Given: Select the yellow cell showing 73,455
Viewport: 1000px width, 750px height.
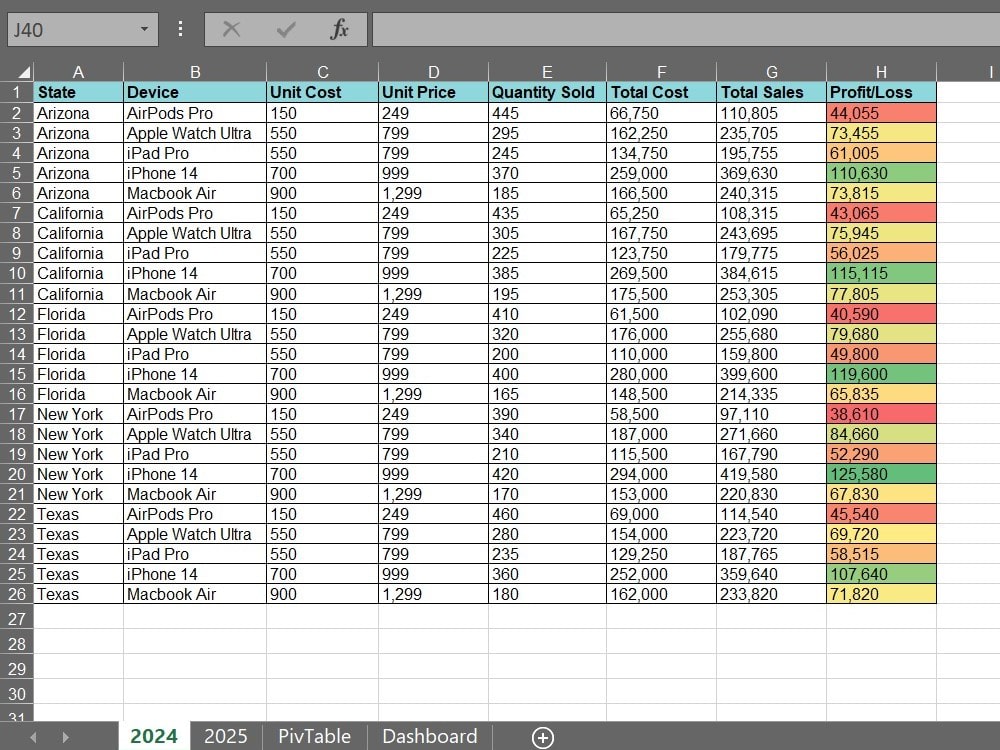Looking at the screenshot, I should point(881,133).
